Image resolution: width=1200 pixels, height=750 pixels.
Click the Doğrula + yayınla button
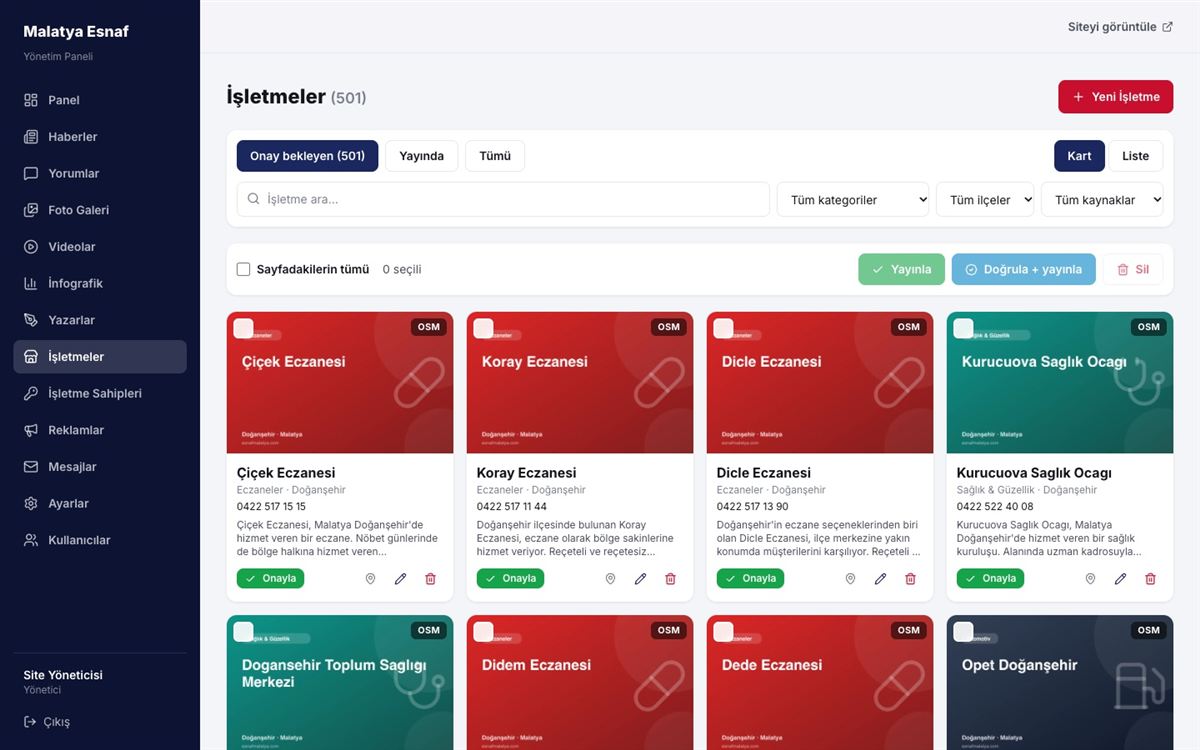coord(1024,269)
